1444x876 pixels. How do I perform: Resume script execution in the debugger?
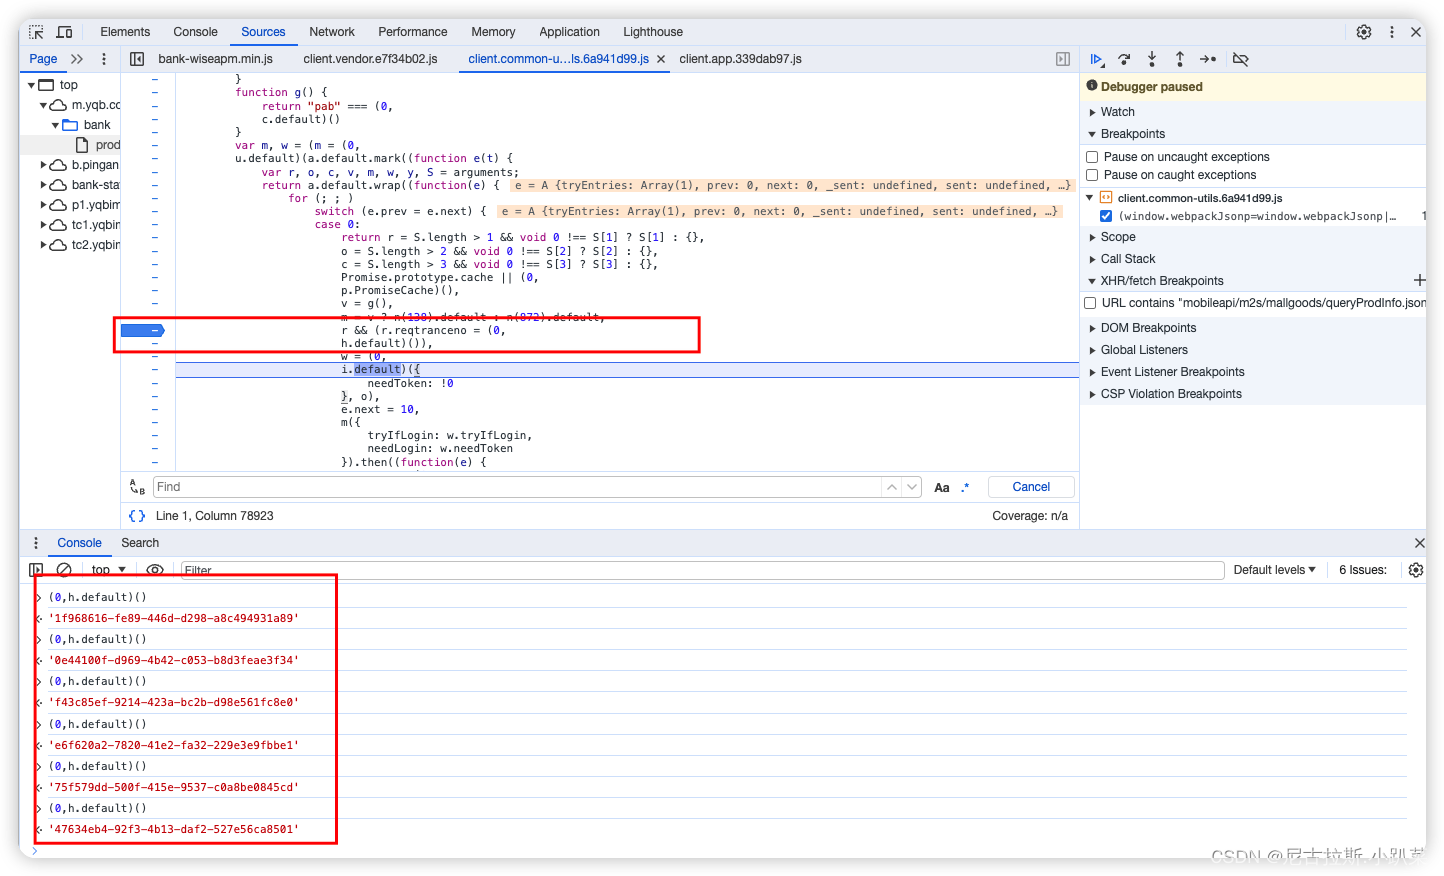click(1097, 59)
